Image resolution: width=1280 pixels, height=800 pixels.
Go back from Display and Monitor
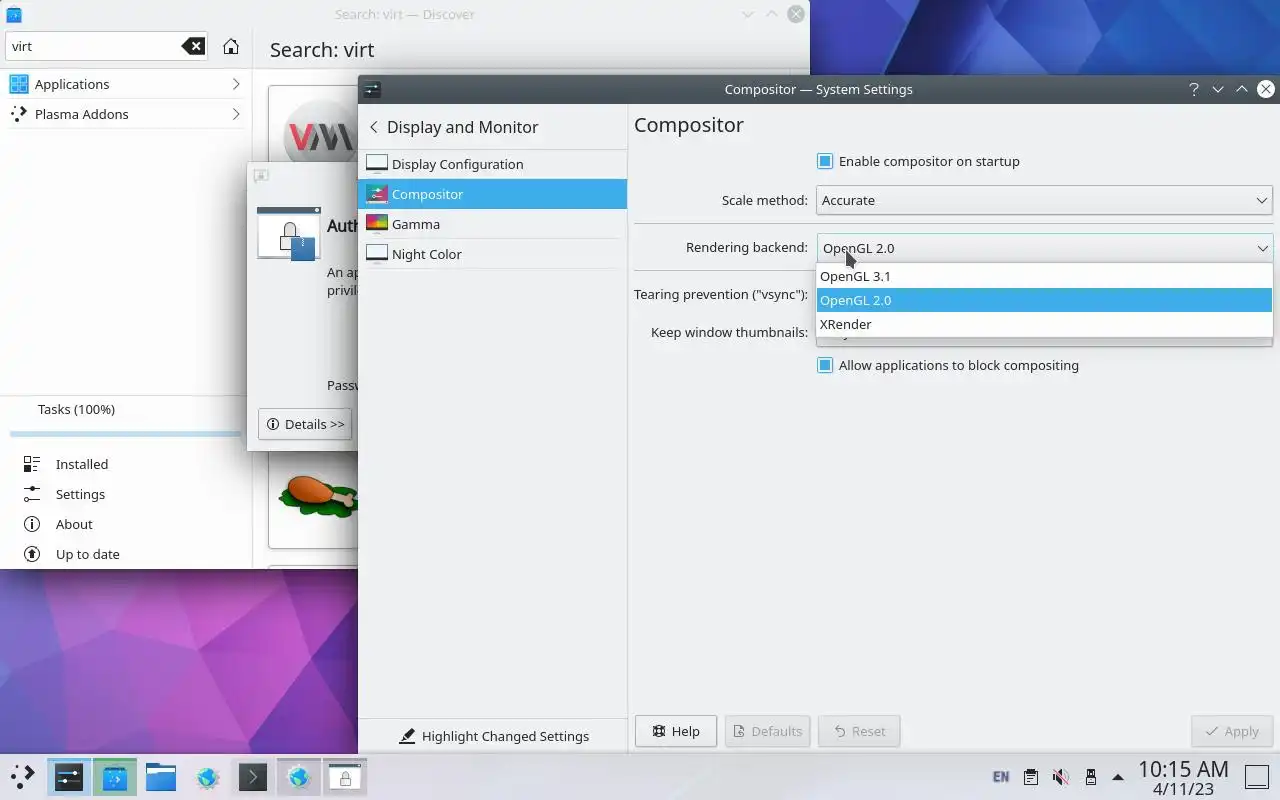(374, 127)
